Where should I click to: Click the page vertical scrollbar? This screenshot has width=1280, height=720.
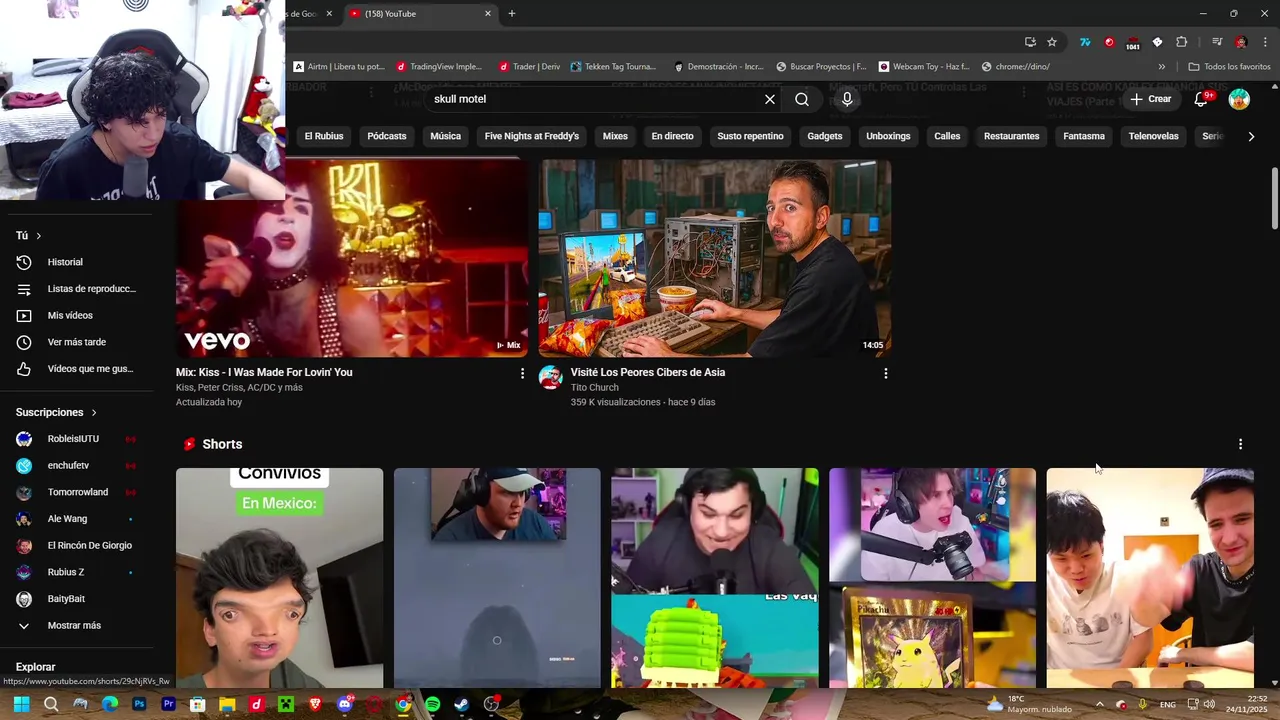[1274, 200]
